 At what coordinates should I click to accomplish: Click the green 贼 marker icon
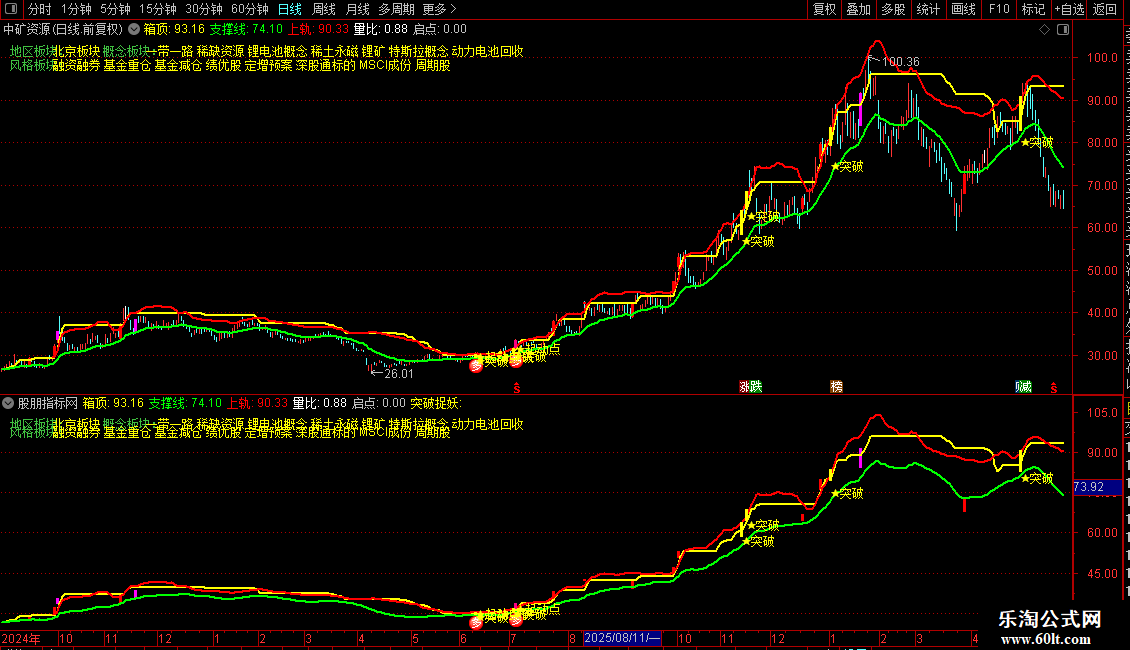coord(1023,387)
